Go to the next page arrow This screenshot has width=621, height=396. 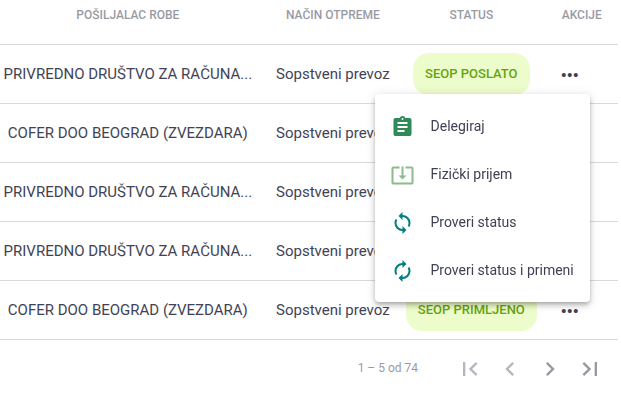(550, 368)
